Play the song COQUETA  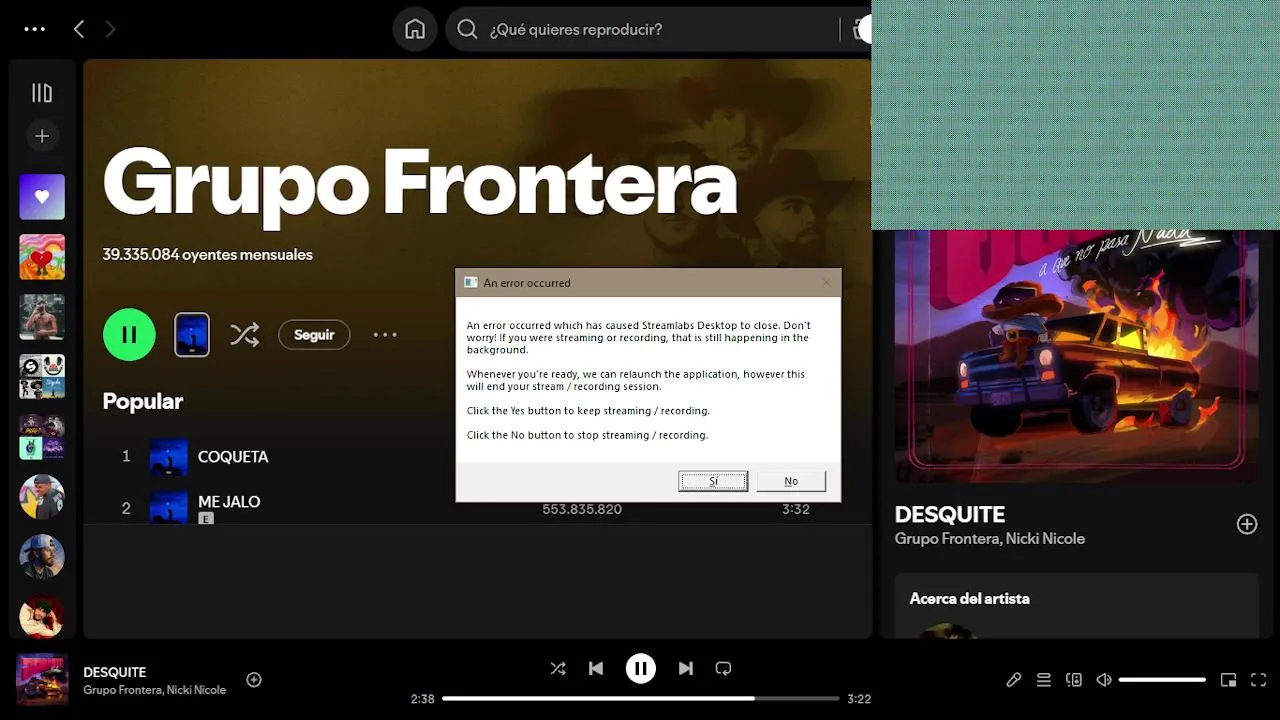(233, 456)
